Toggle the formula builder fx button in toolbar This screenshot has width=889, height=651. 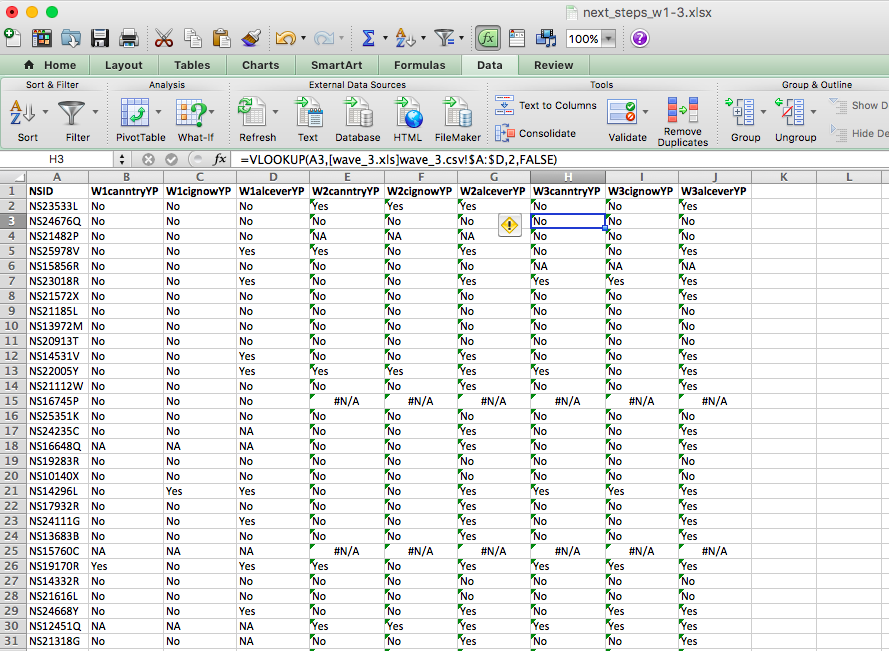(488, 39)
